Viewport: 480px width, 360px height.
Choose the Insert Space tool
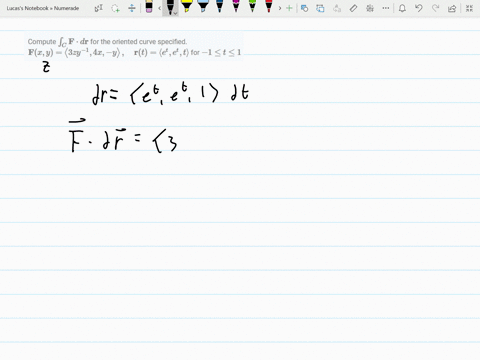pos(132,8)
